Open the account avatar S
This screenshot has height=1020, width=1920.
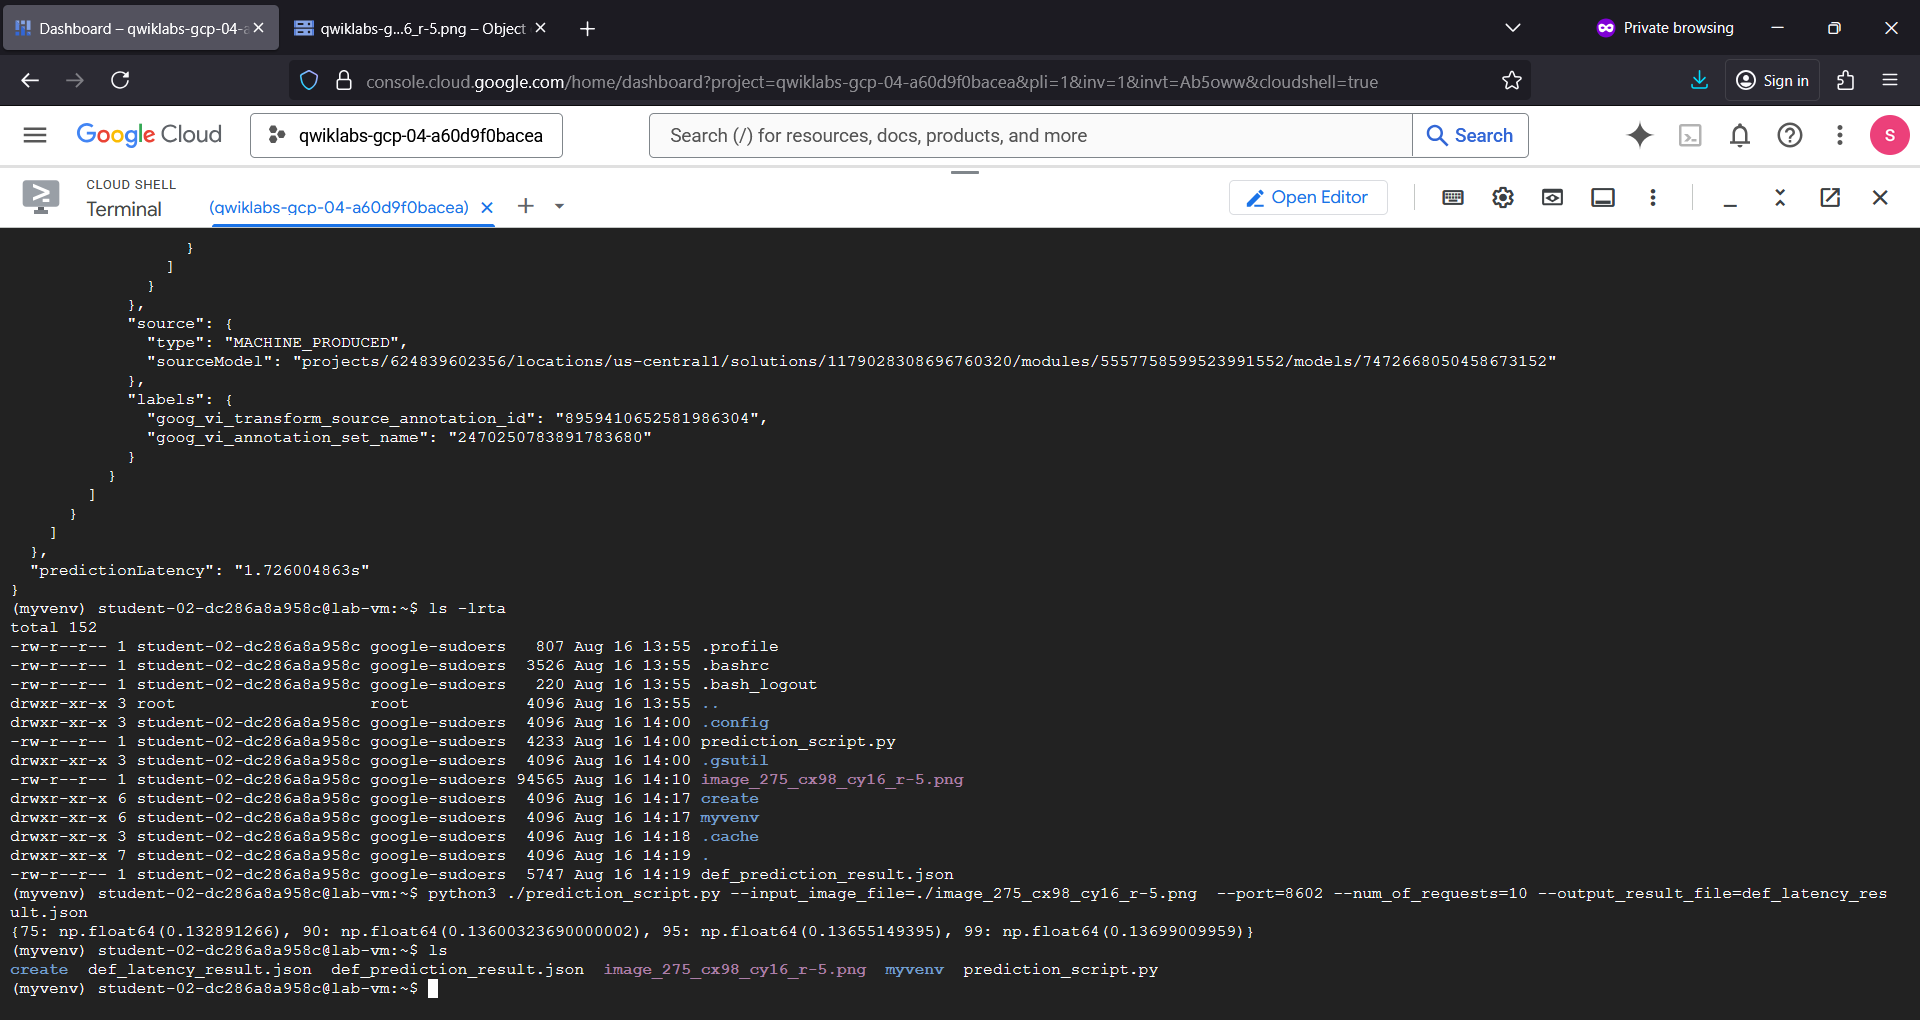[x=1890, y=135]
